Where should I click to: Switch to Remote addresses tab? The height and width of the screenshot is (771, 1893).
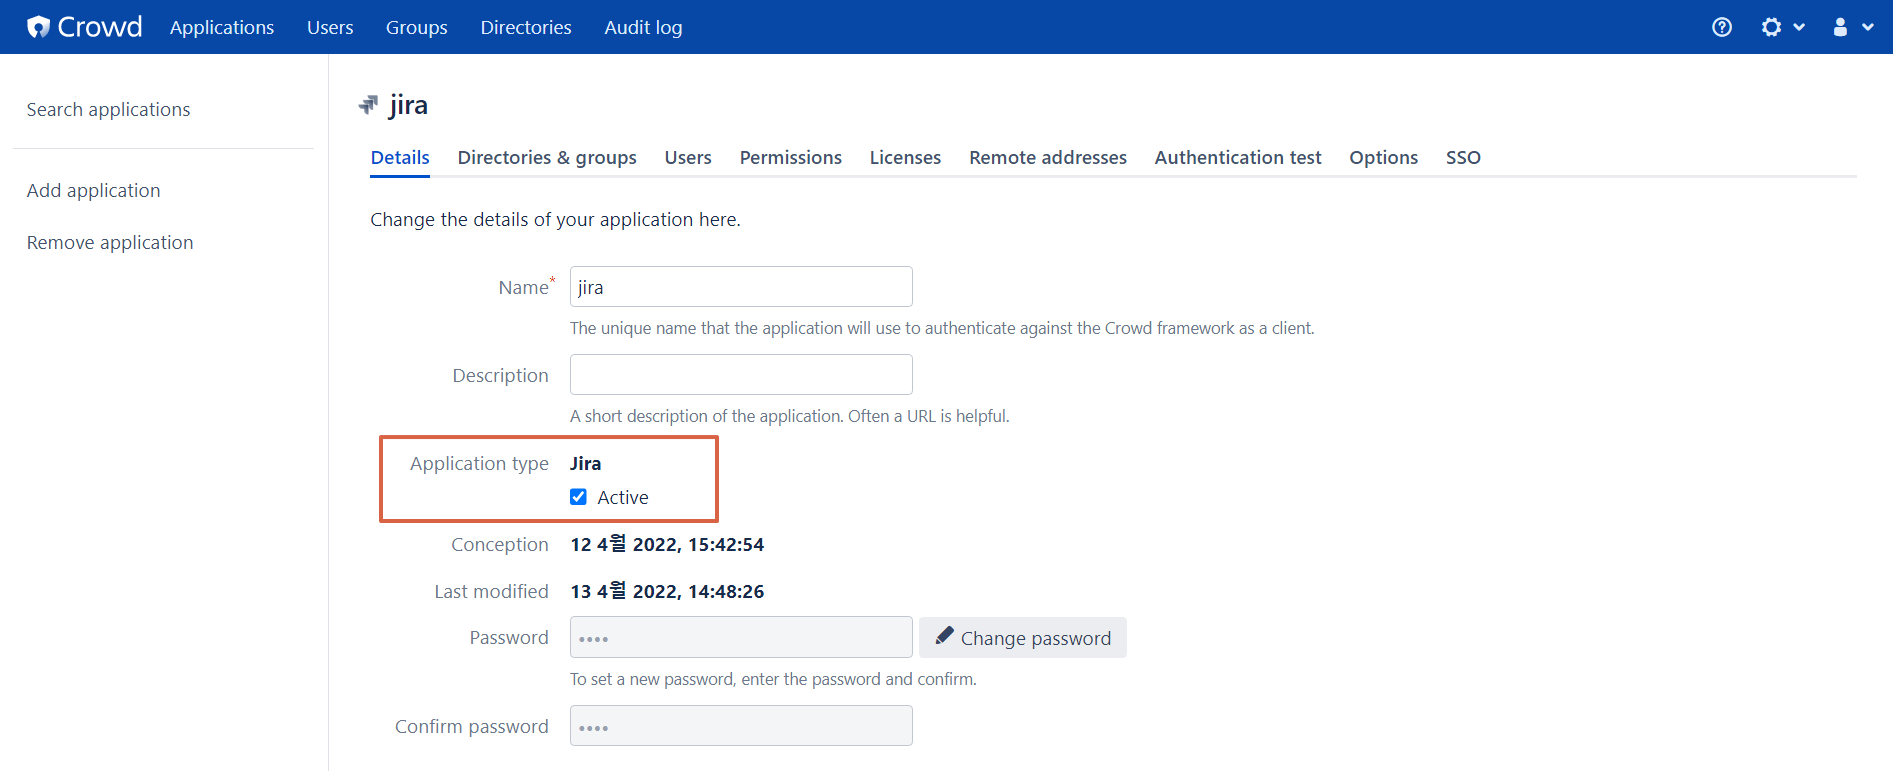pos(1048,157)
